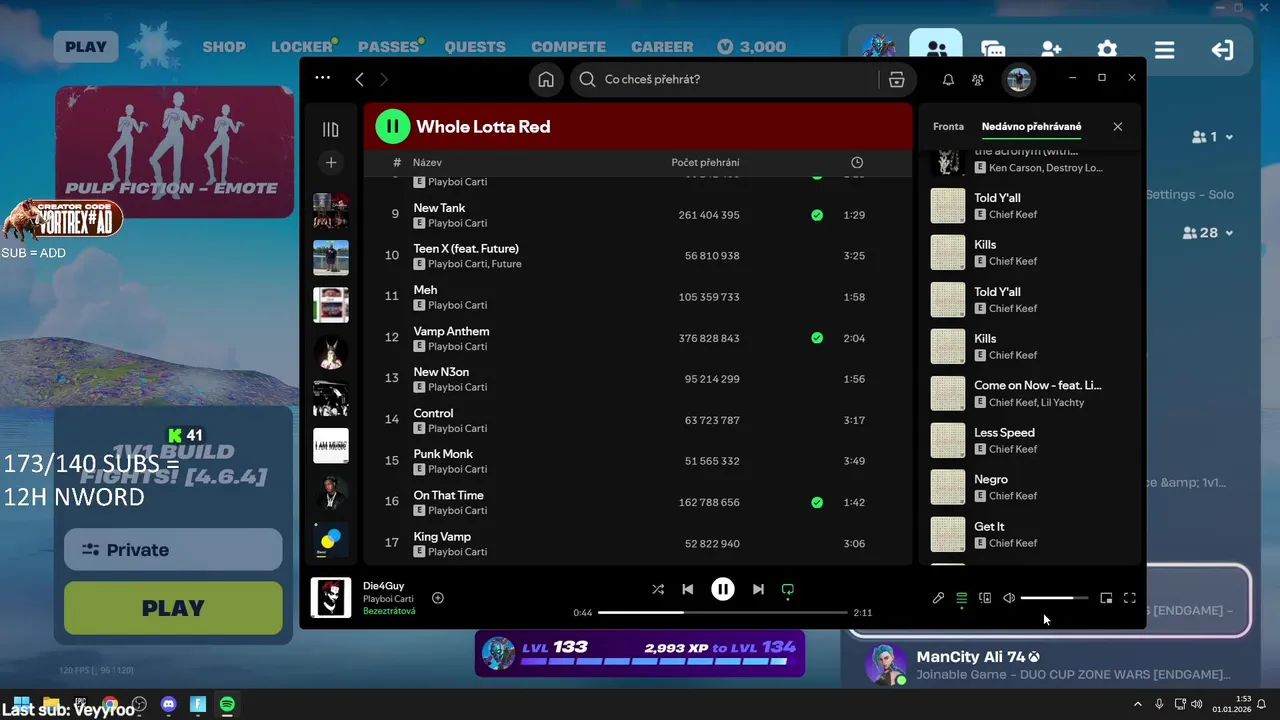Pause the album with green button
Viewport: 1280px width, 720px height.
click(x=393, y=126)
